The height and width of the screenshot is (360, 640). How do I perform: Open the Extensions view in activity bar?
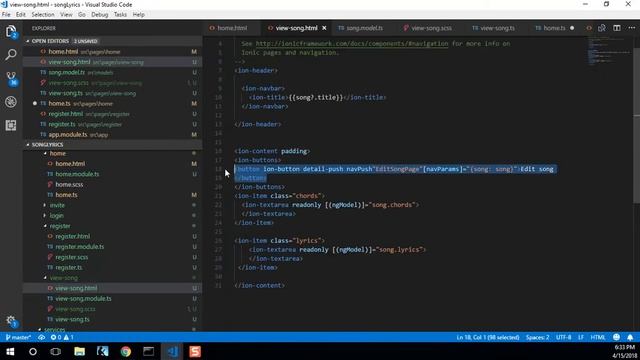click(11, 125)
